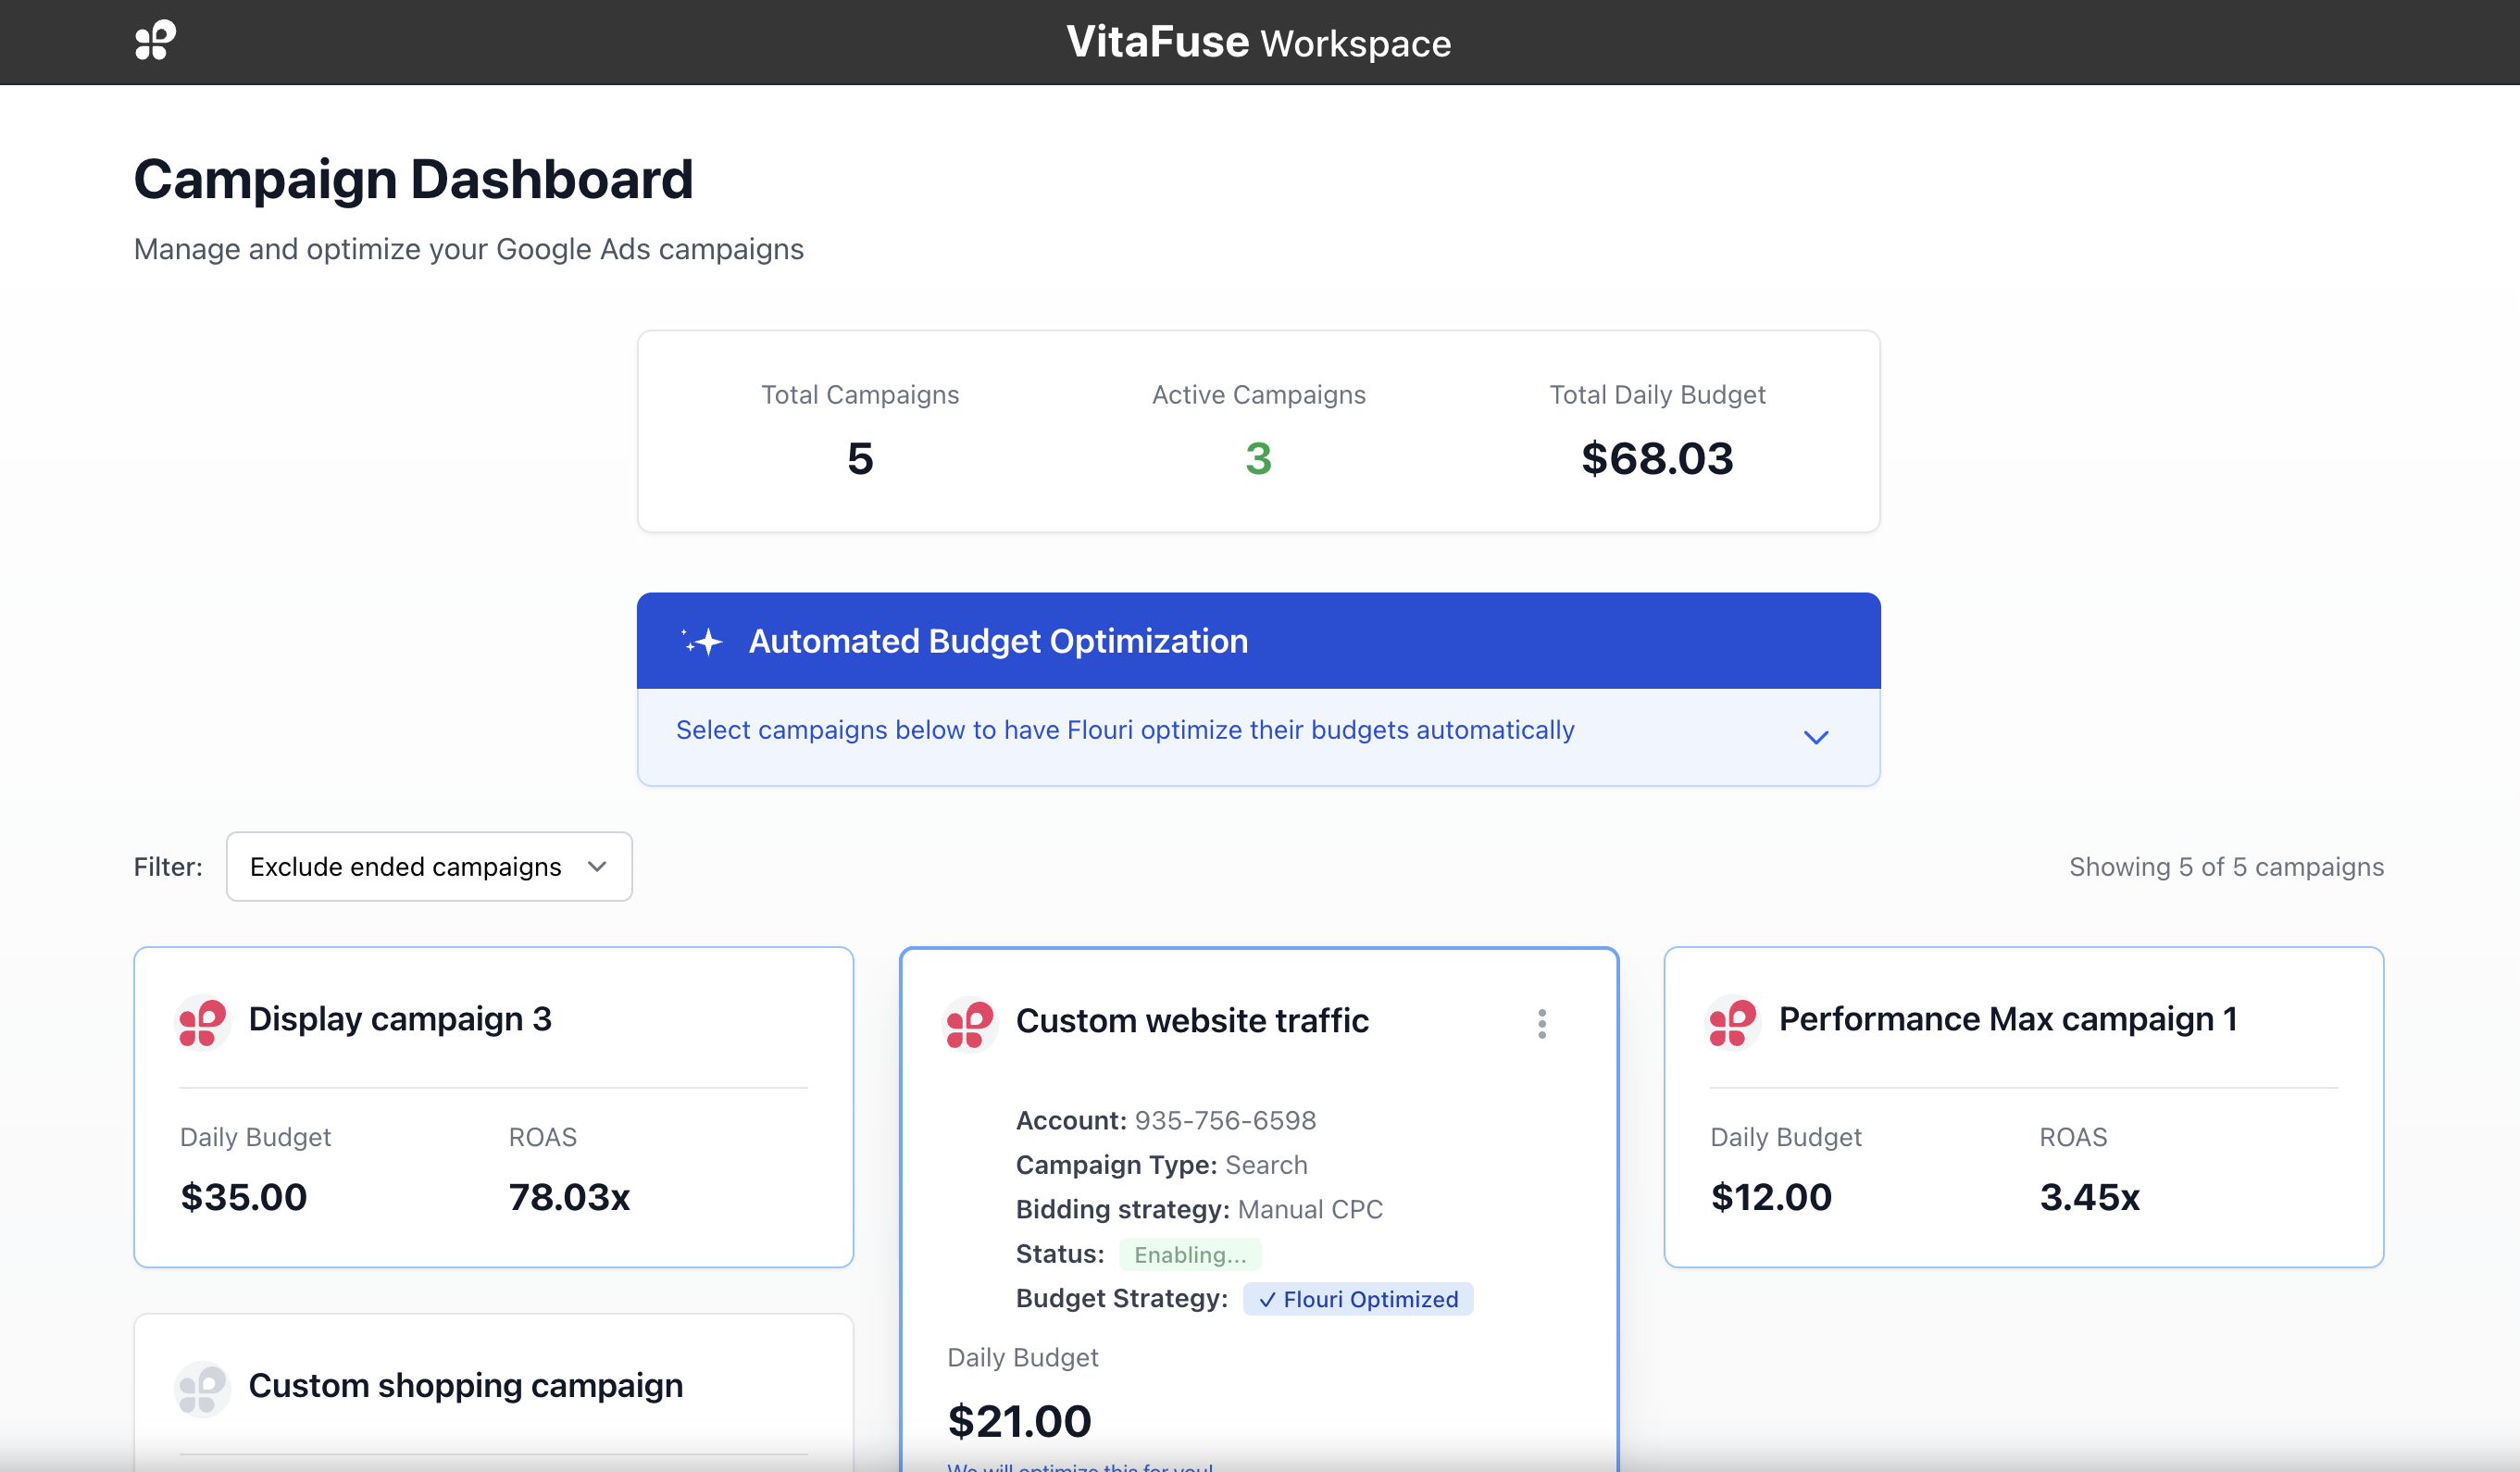This screenshot has width=2520, height=1472.
Task: Click the Active Campaigns count showing 3
Action: (1258, 458)
